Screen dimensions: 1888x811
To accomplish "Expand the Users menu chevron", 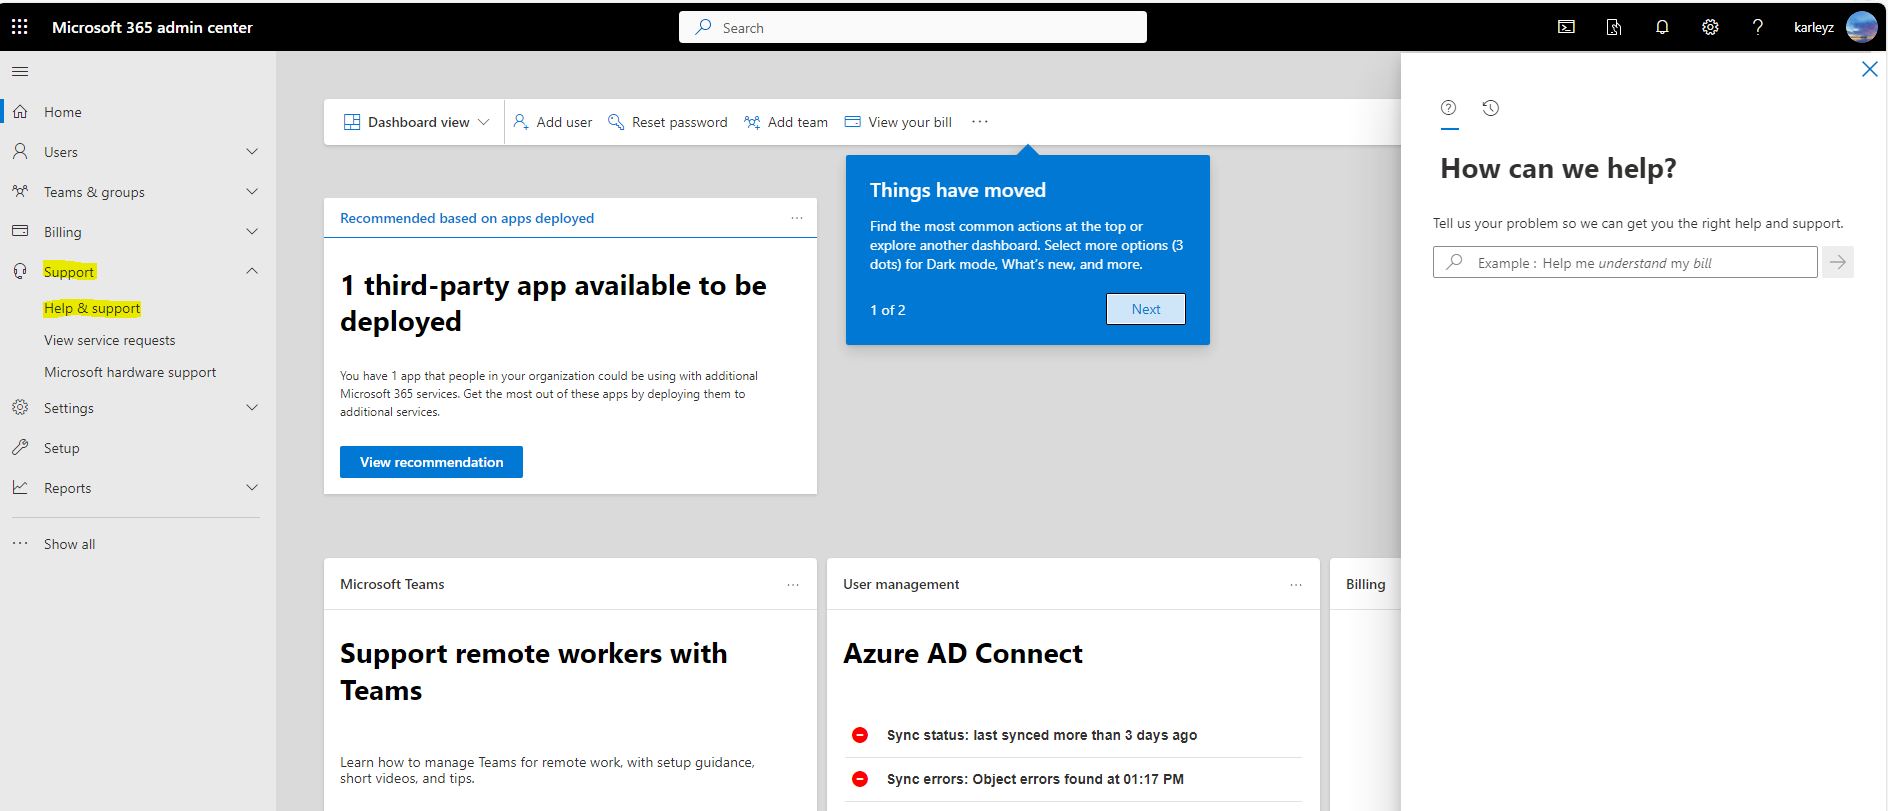I will tap(252, 152).
